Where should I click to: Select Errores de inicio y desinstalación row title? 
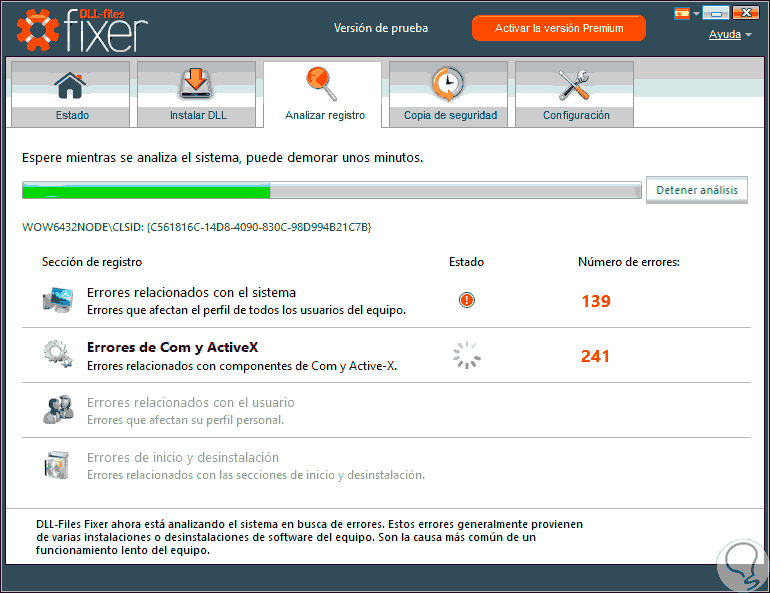point(183,458)
